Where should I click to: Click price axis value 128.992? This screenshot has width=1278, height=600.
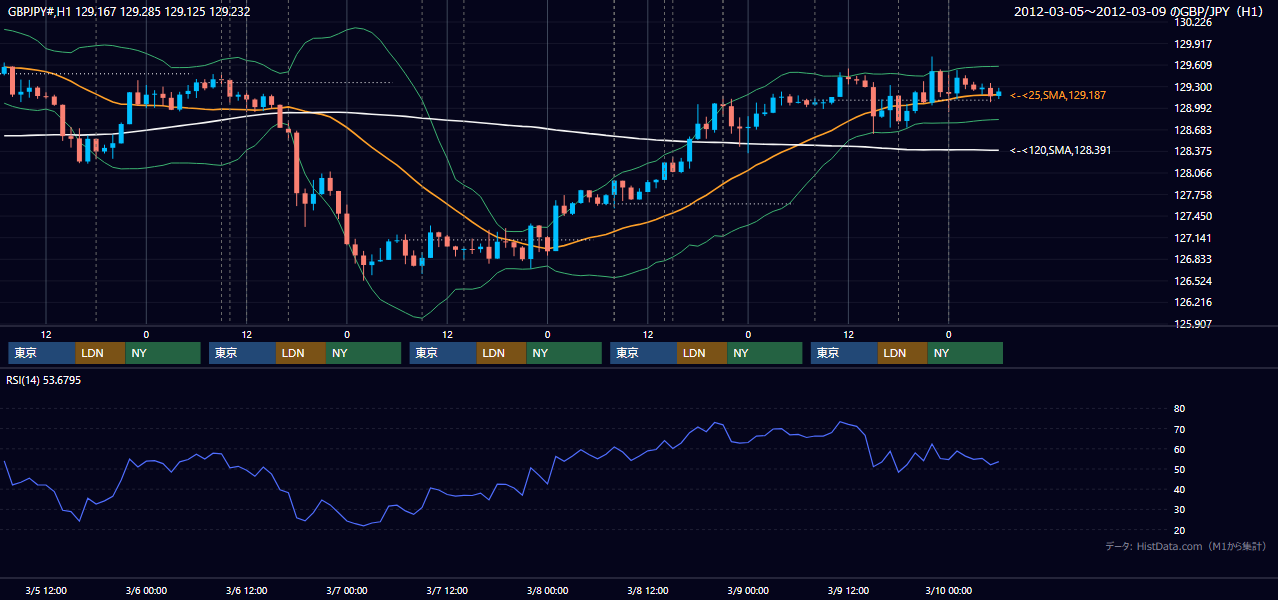(x=1192, y=108)
